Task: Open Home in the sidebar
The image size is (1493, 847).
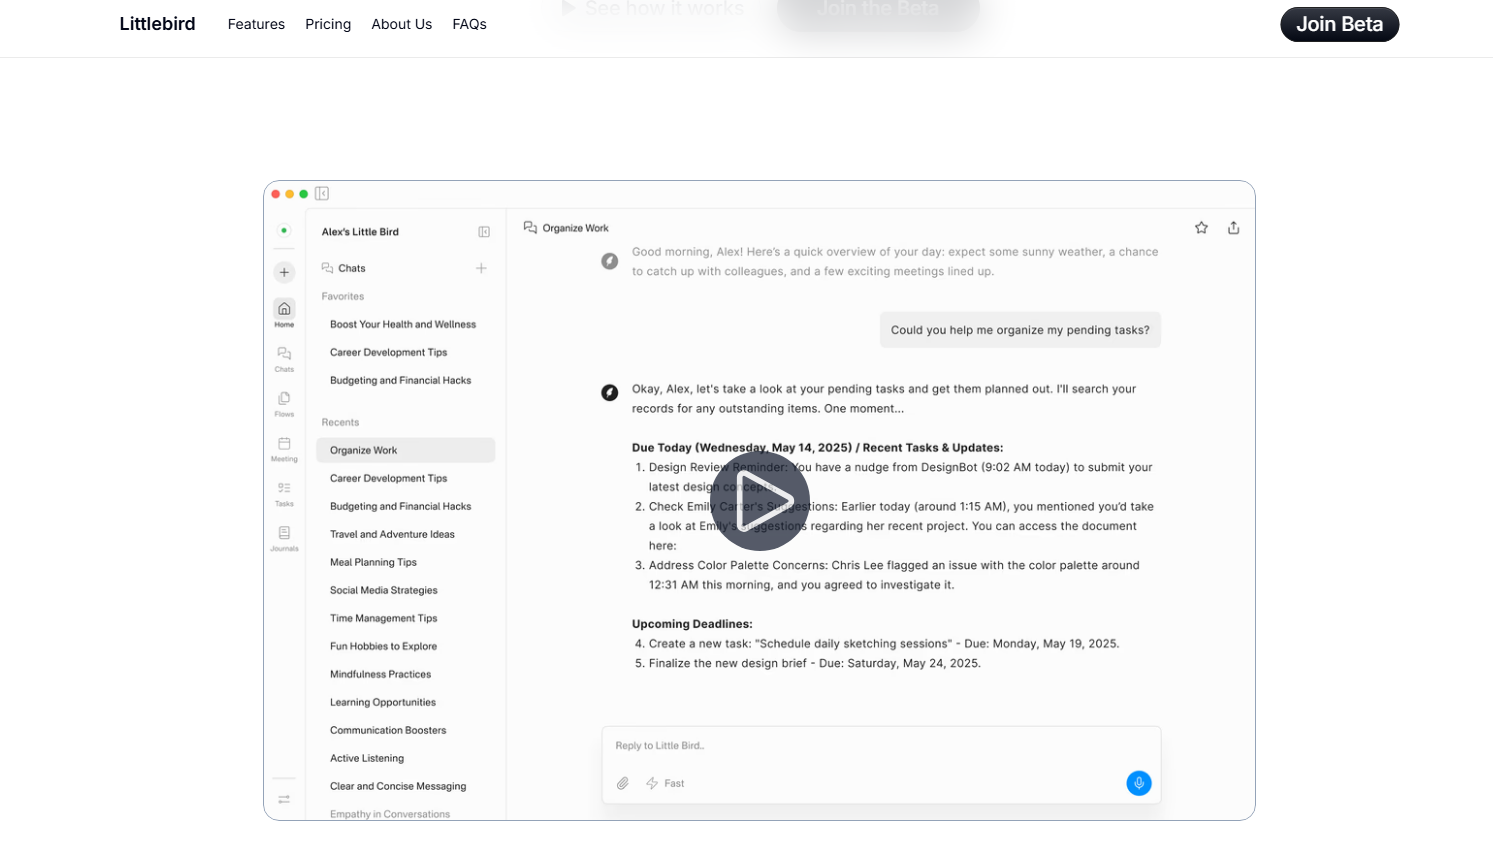Action: [x=284, y=312]
